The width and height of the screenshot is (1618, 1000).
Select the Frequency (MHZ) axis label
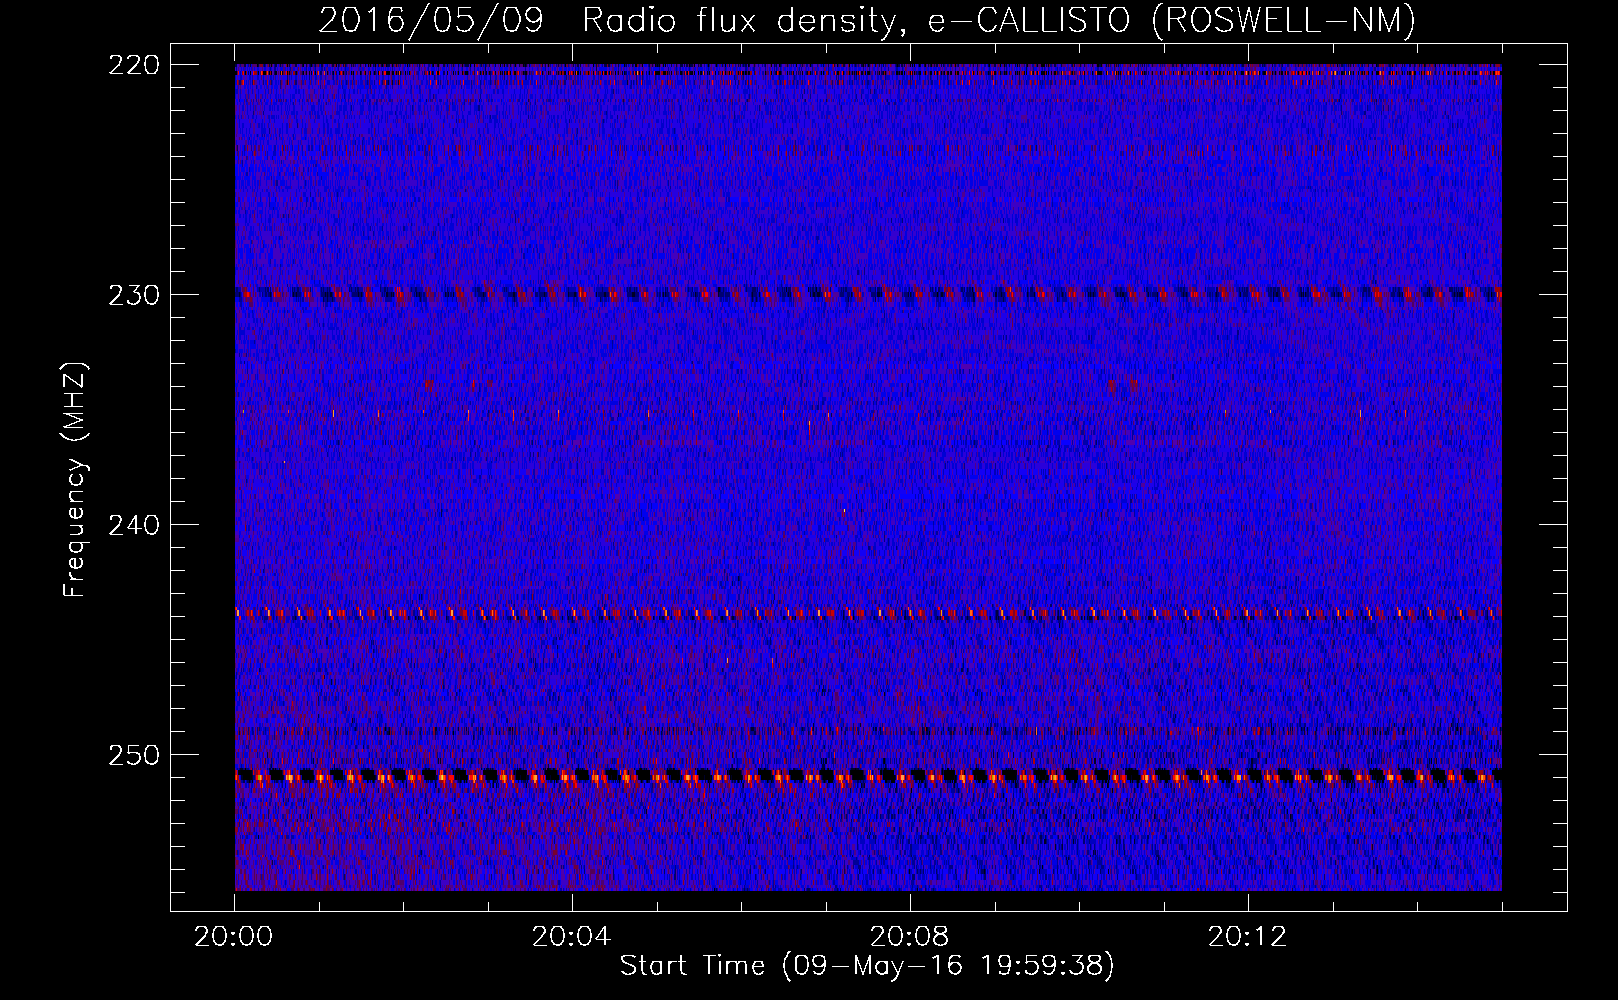tap(75, 480)
